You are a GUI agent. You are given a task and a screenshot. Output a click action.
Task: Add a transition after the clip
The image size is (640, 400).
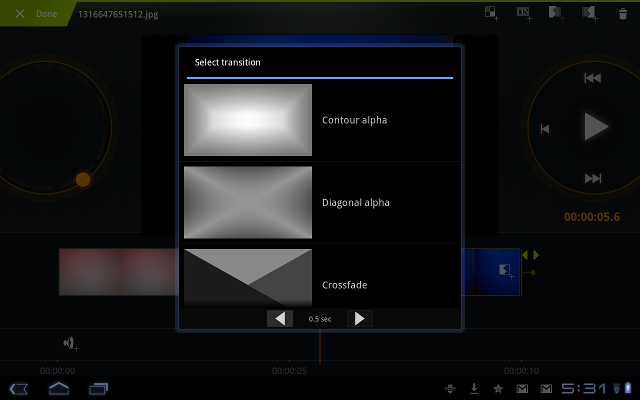pos(590,13)
